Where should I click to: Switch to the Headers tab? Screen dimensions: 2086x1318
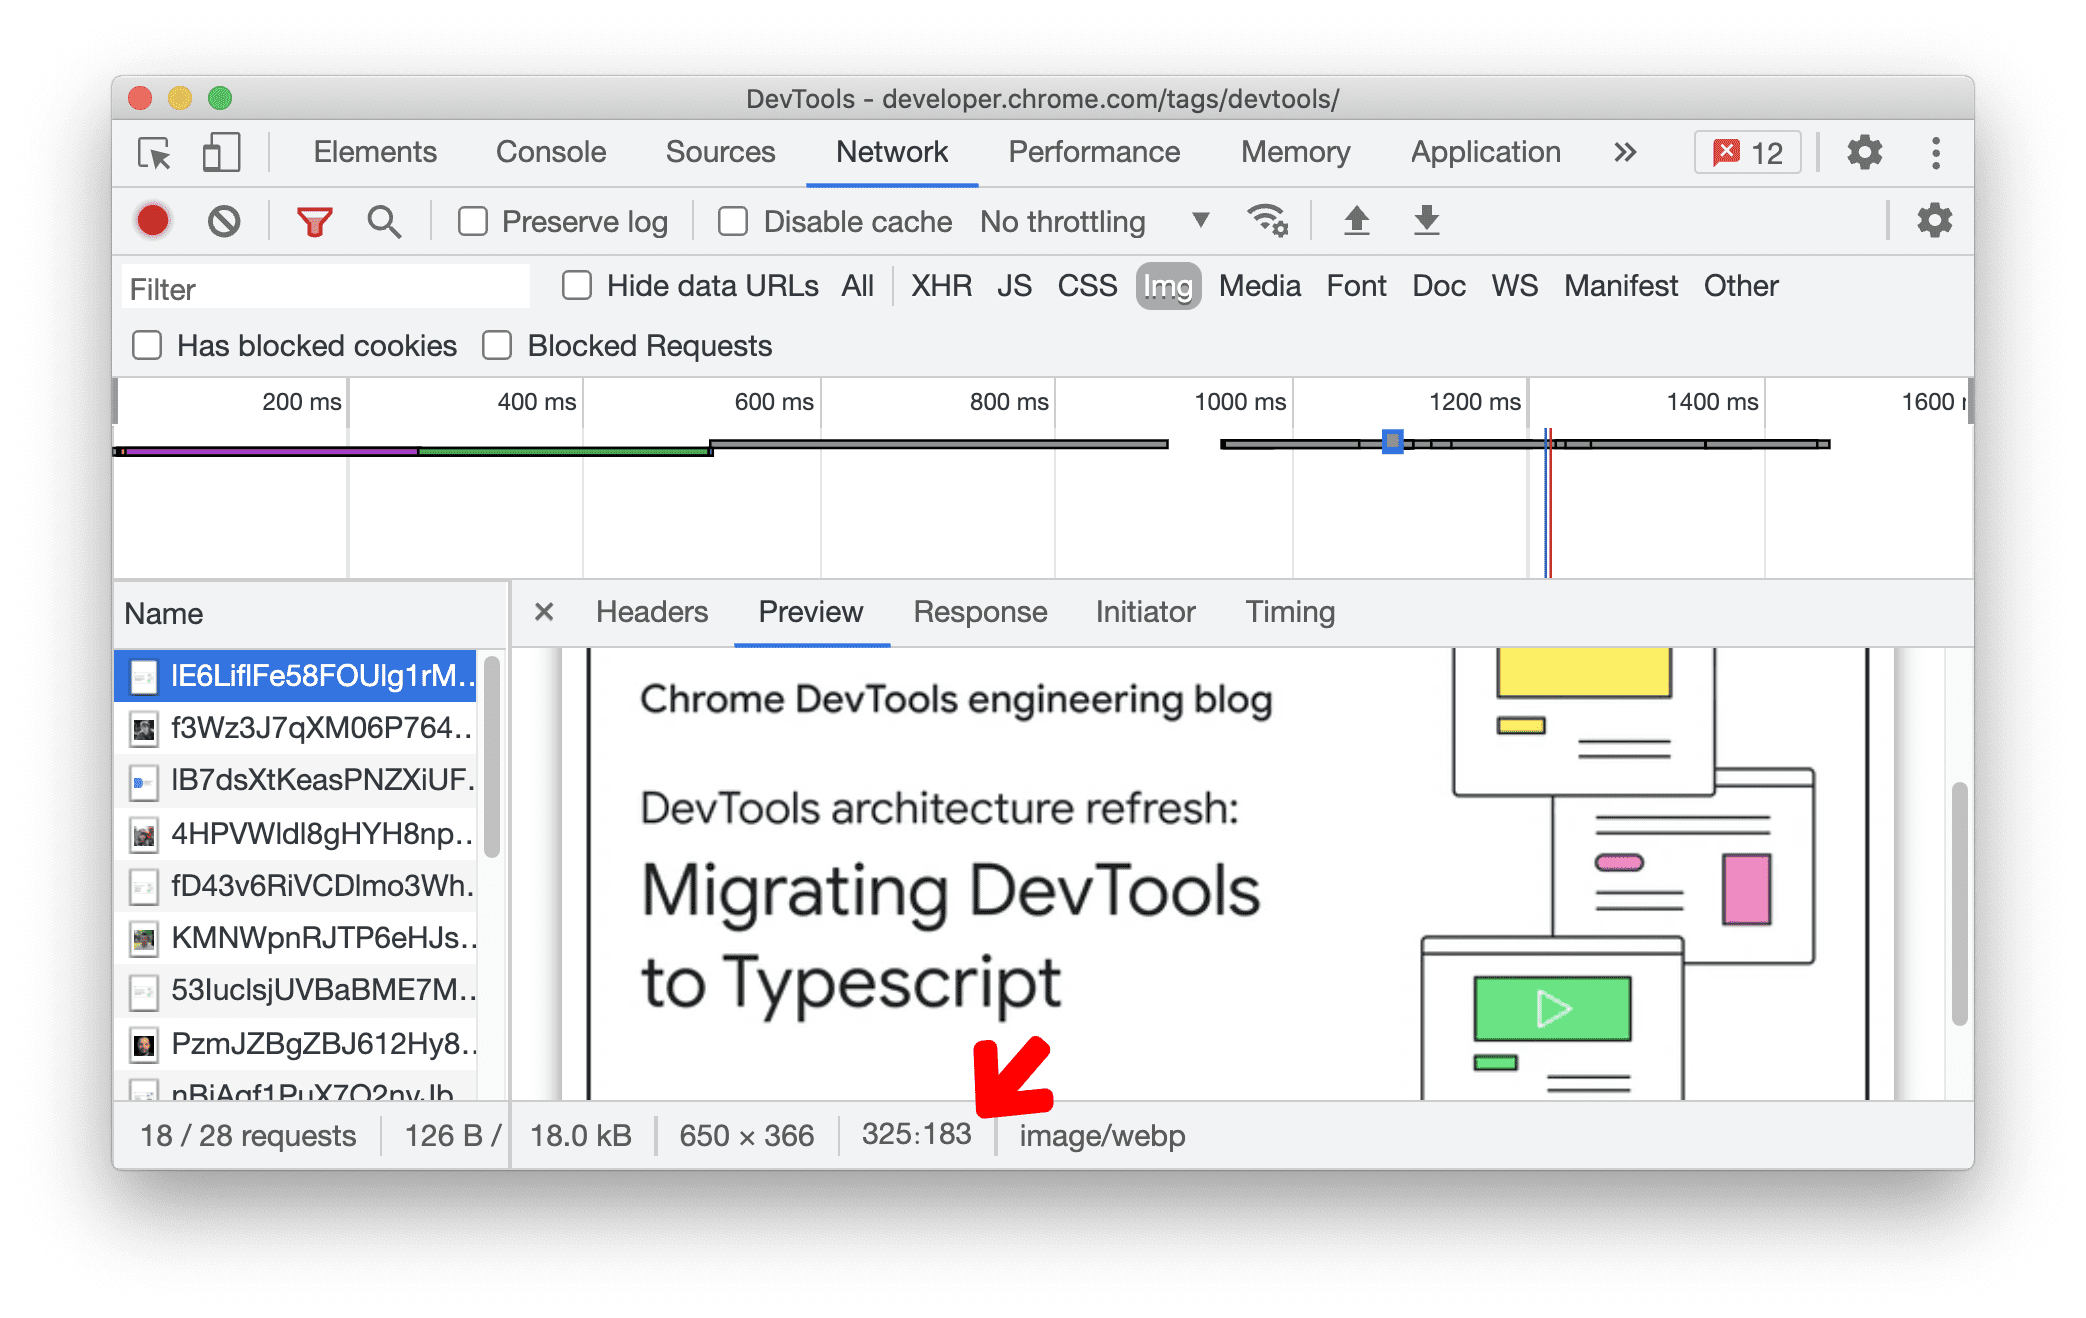[x=648, y=613]
